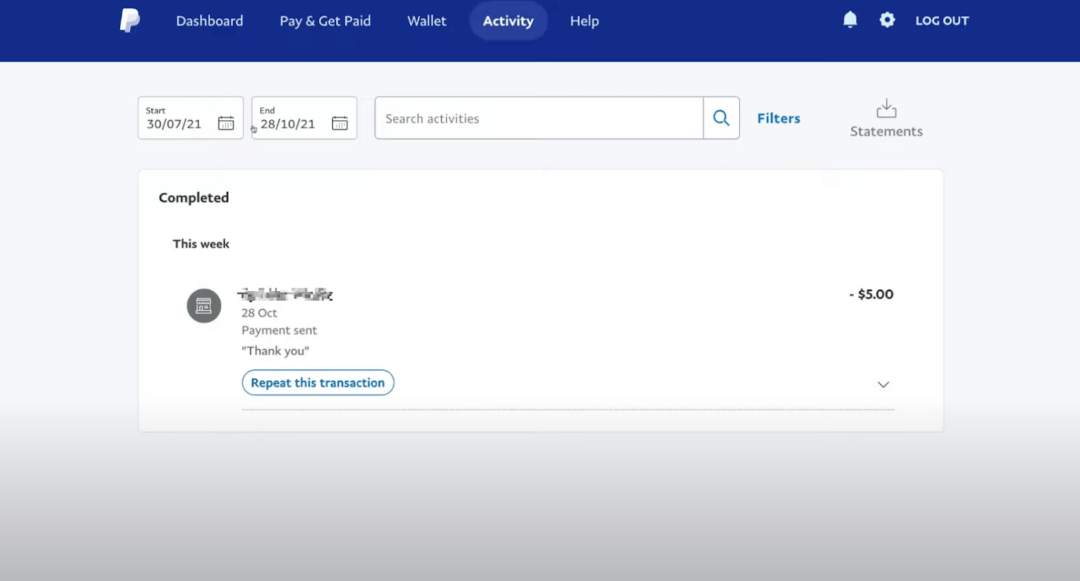The width and height of the screenshot is (1080, 581).
Task: Expand the transaction details chevron
Action: pos(883,383)
